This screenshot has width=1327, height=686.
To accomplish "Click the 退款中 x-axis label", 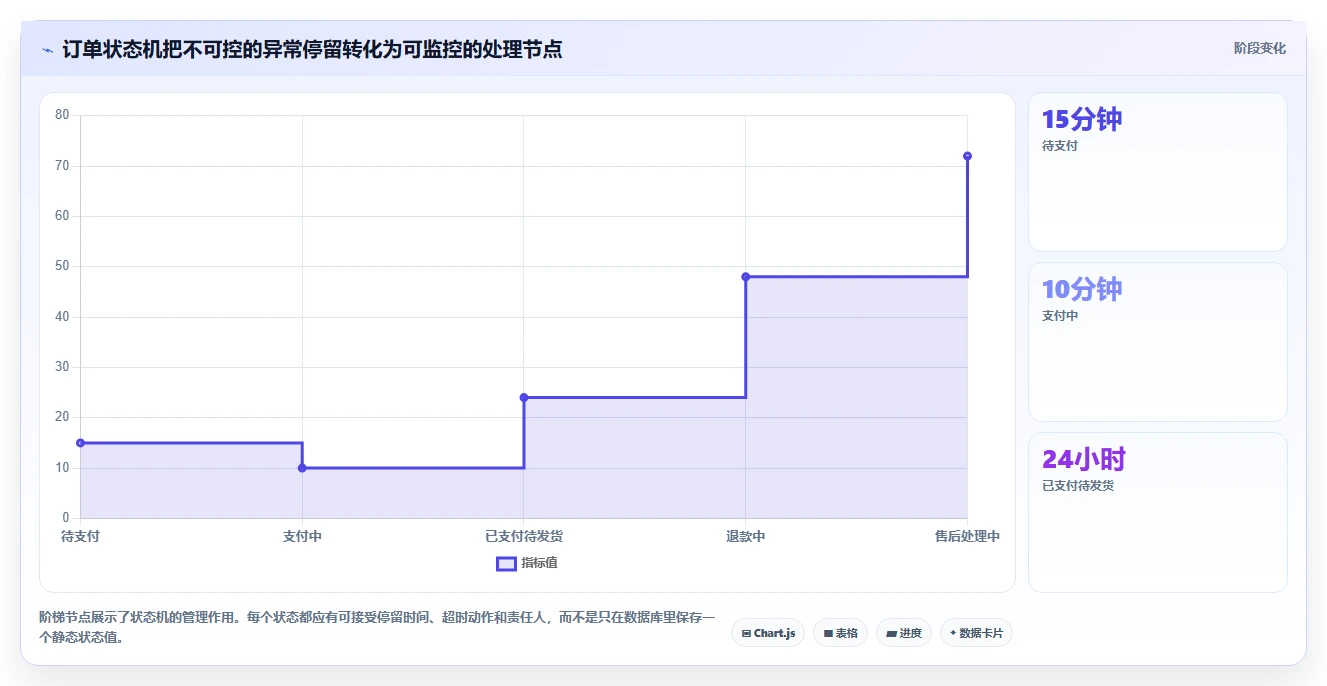I will (746, 537).
